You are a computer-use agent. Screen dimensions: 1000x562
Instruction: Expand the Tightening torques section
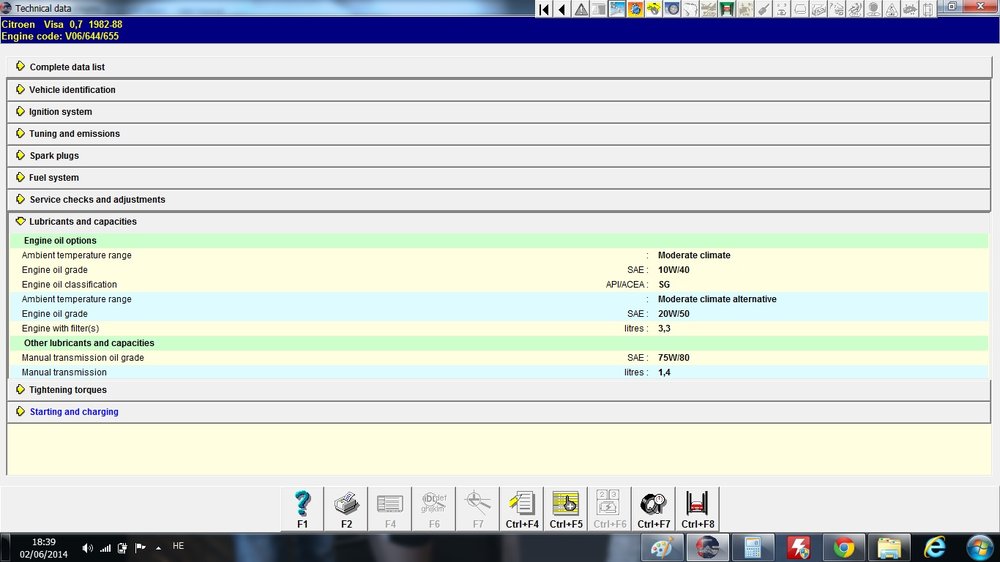[499, 390]
